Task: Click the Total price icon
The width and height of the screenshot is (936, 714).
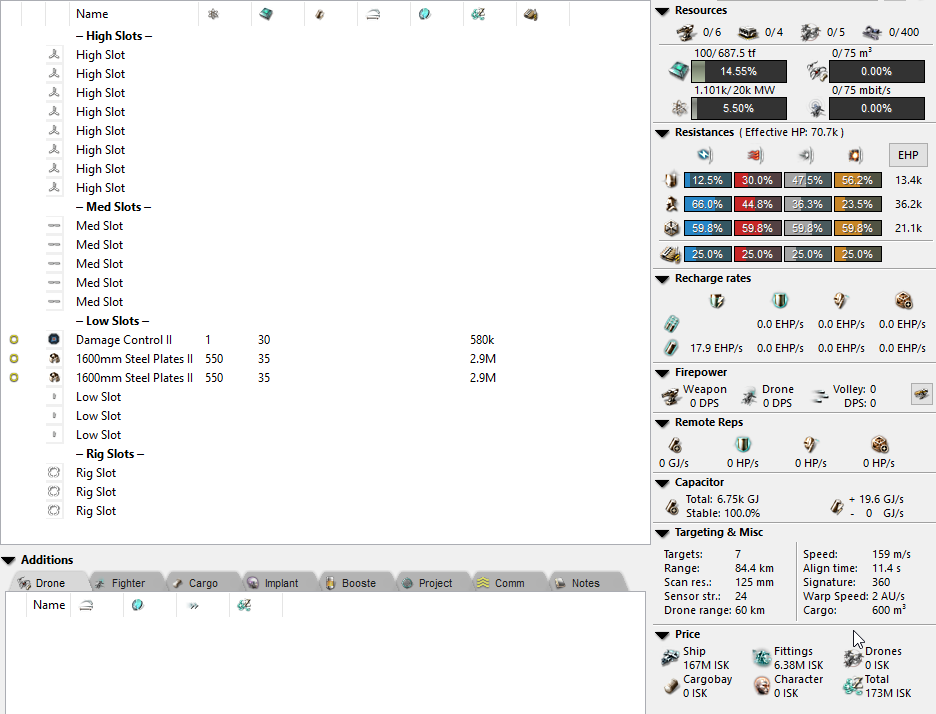Action: click(x=852, y=686)
